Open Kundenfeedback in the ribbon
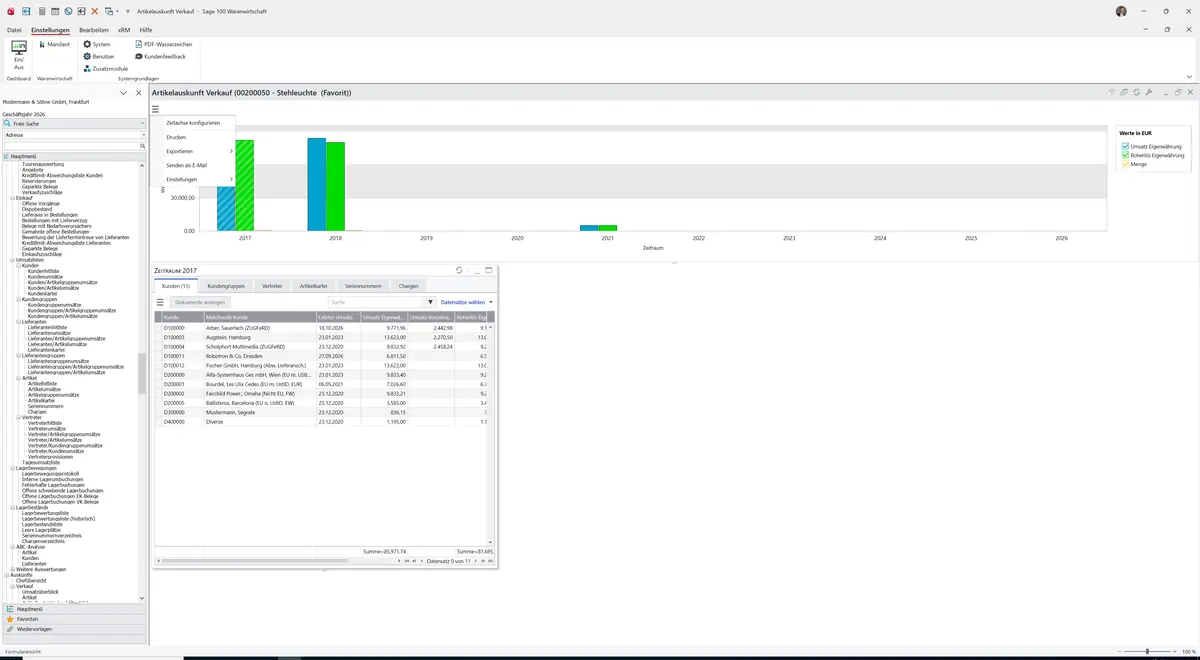Viewport: 1200px width, 660px height. coord(159,56)
